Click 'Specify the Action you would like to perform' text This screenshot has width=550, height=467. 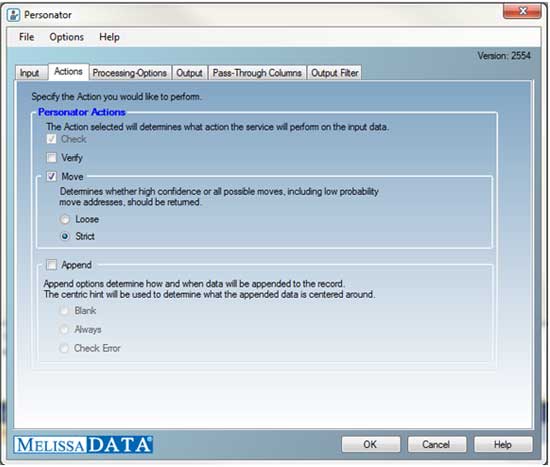pos(116,96)
